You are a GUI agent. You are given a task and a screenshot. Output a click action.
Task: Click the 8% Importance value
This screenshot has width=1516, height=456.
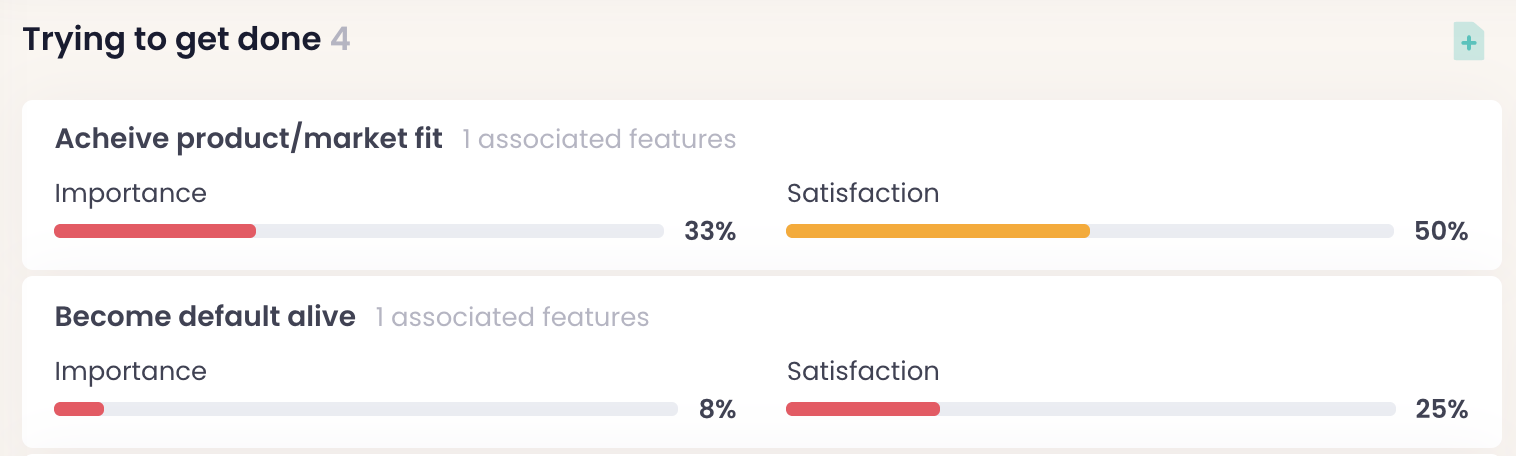(x=717, y=409)
